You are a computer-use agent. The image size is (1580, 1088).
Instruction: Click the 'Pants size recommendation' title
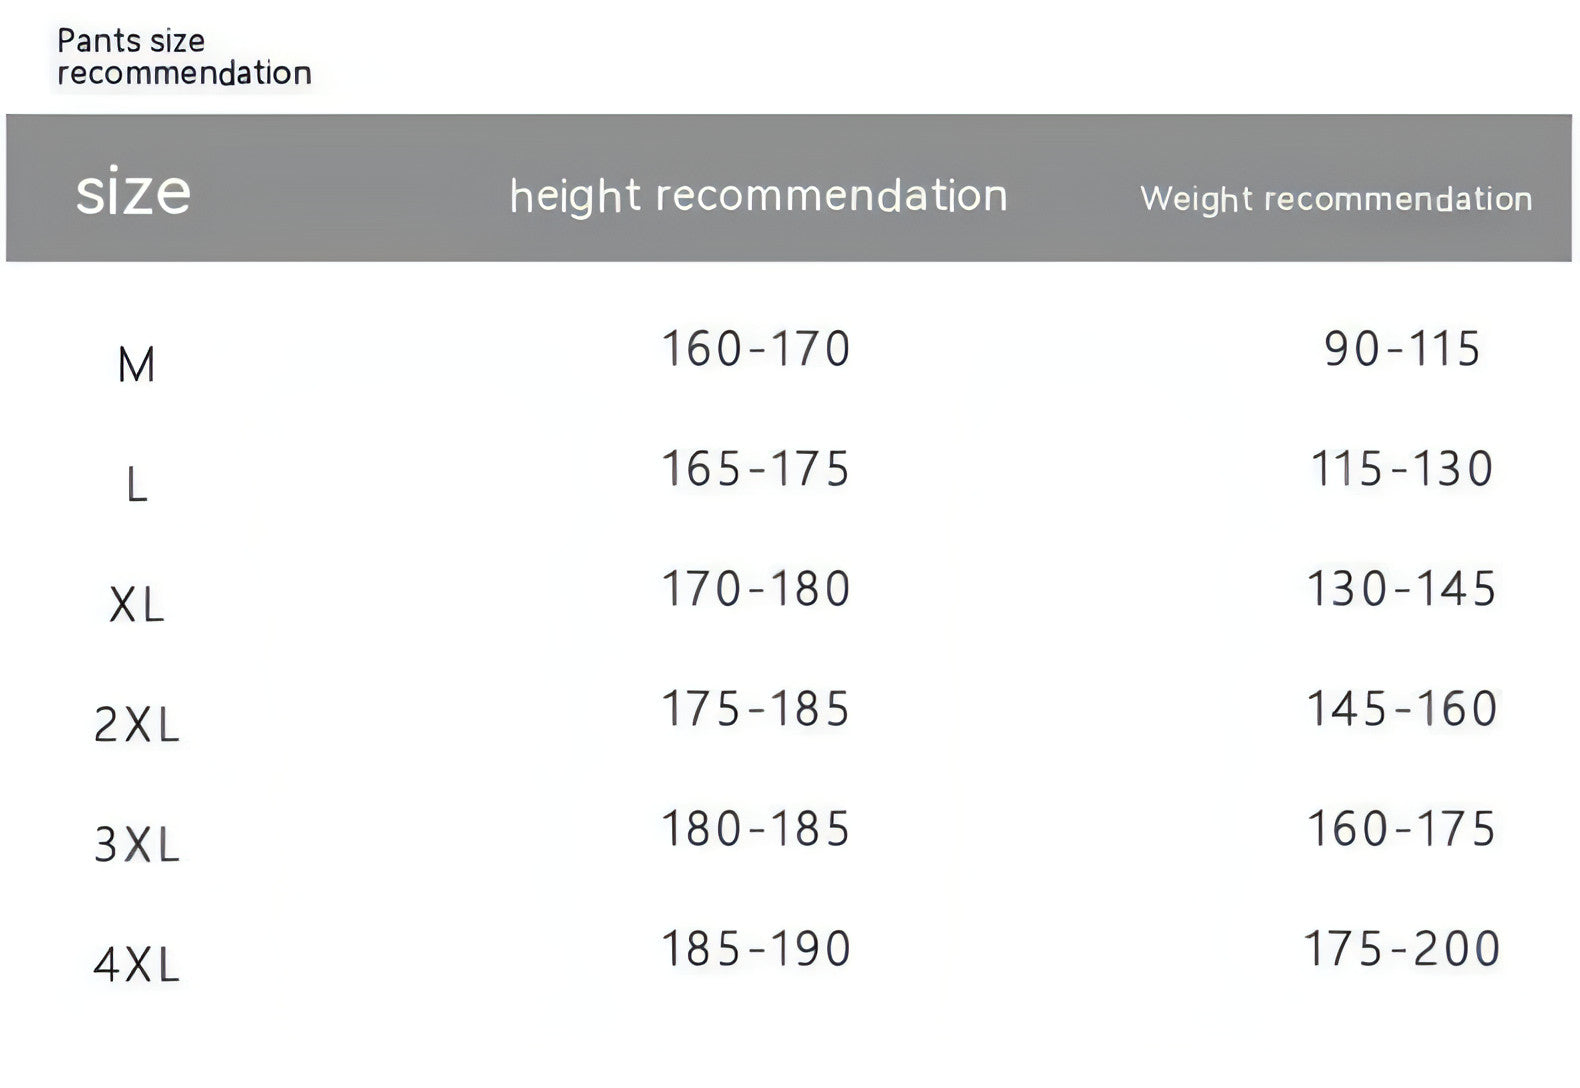tap(184, 57)
